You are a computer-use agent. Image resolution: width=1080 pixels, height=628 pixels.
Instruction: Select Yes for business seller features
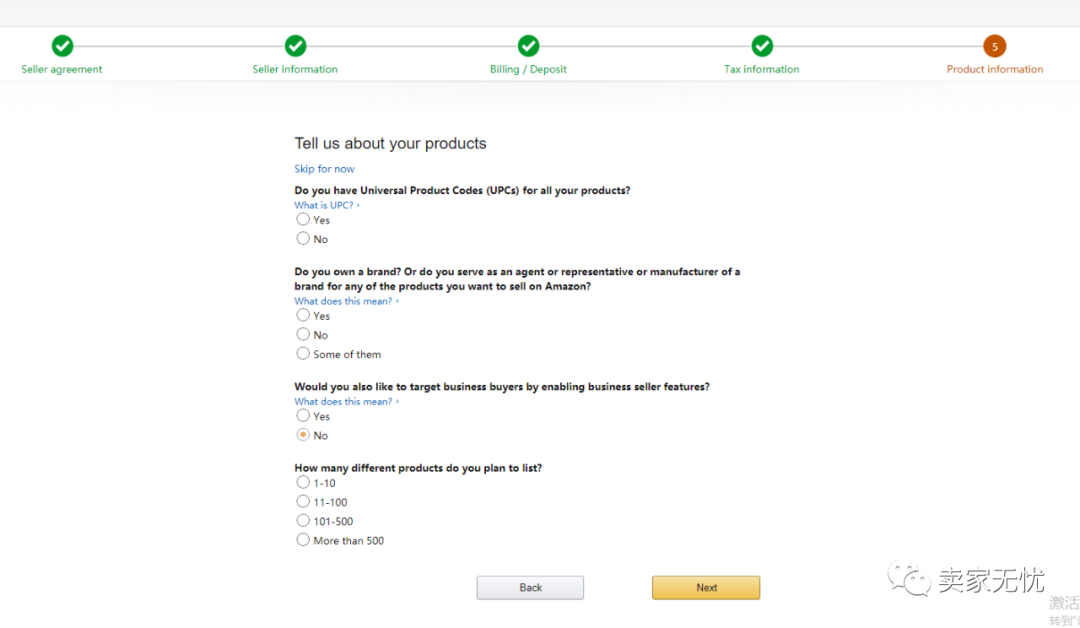[303, 415]
